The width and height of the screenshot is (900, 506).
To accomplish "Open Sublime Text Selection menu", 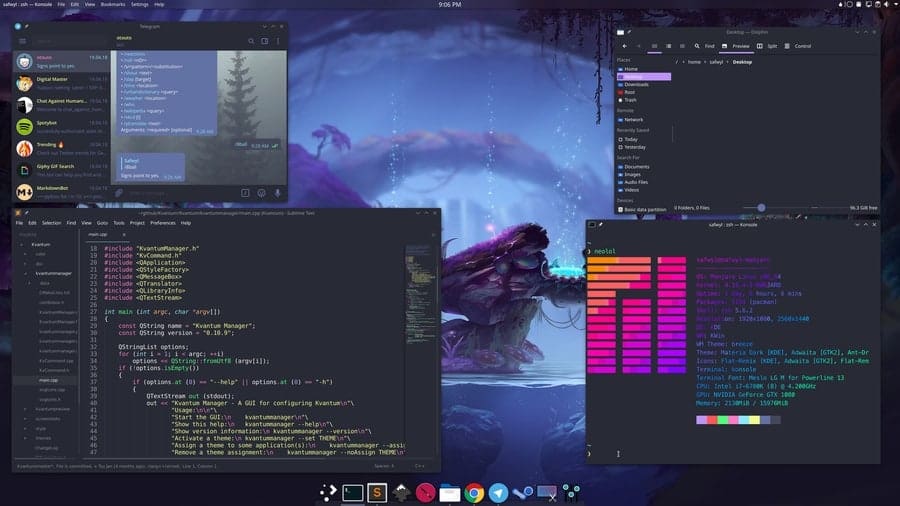I will pos(51,223).
